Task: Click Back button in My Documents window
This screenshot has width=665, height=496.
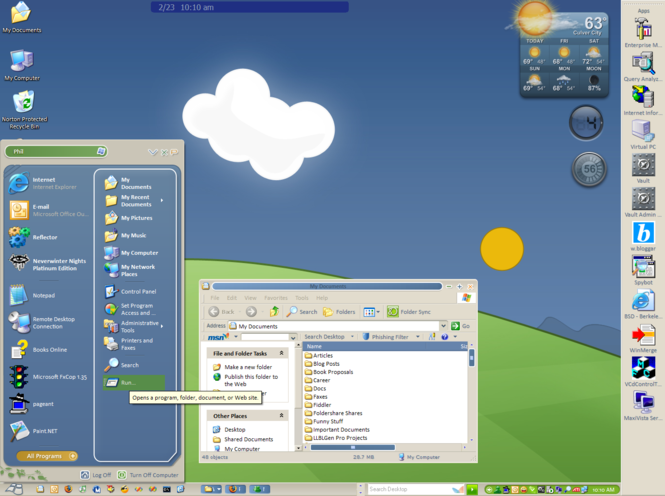Action: (x=221, y=312)
